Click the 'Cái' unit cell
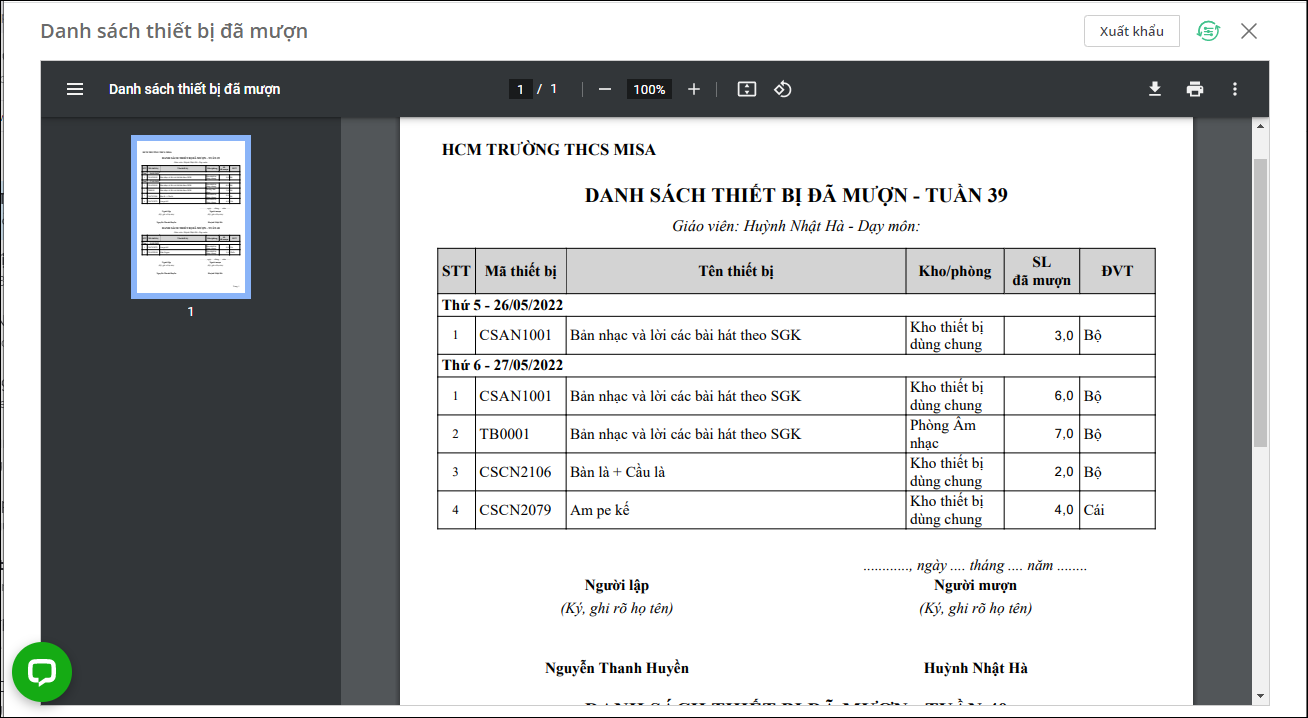The height and width of the screenshot is (718, 1308). (1117, 510)
